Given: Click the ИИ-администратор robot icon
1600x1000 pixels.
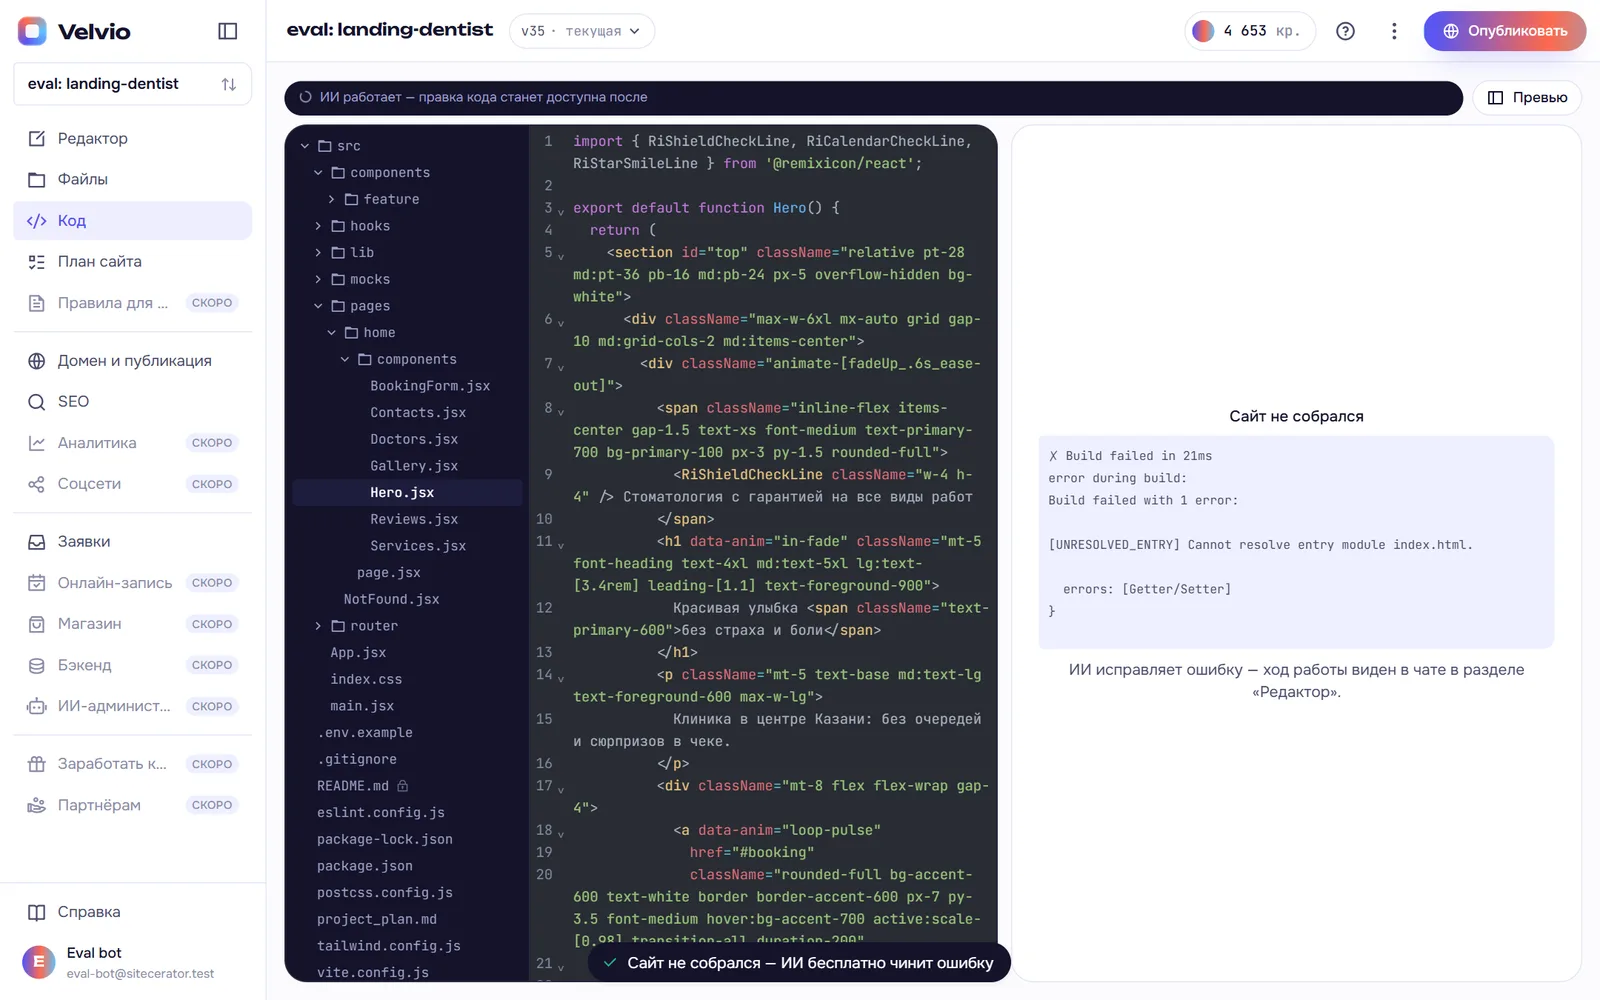Looking at the screenshot, I should click(37, 706).
